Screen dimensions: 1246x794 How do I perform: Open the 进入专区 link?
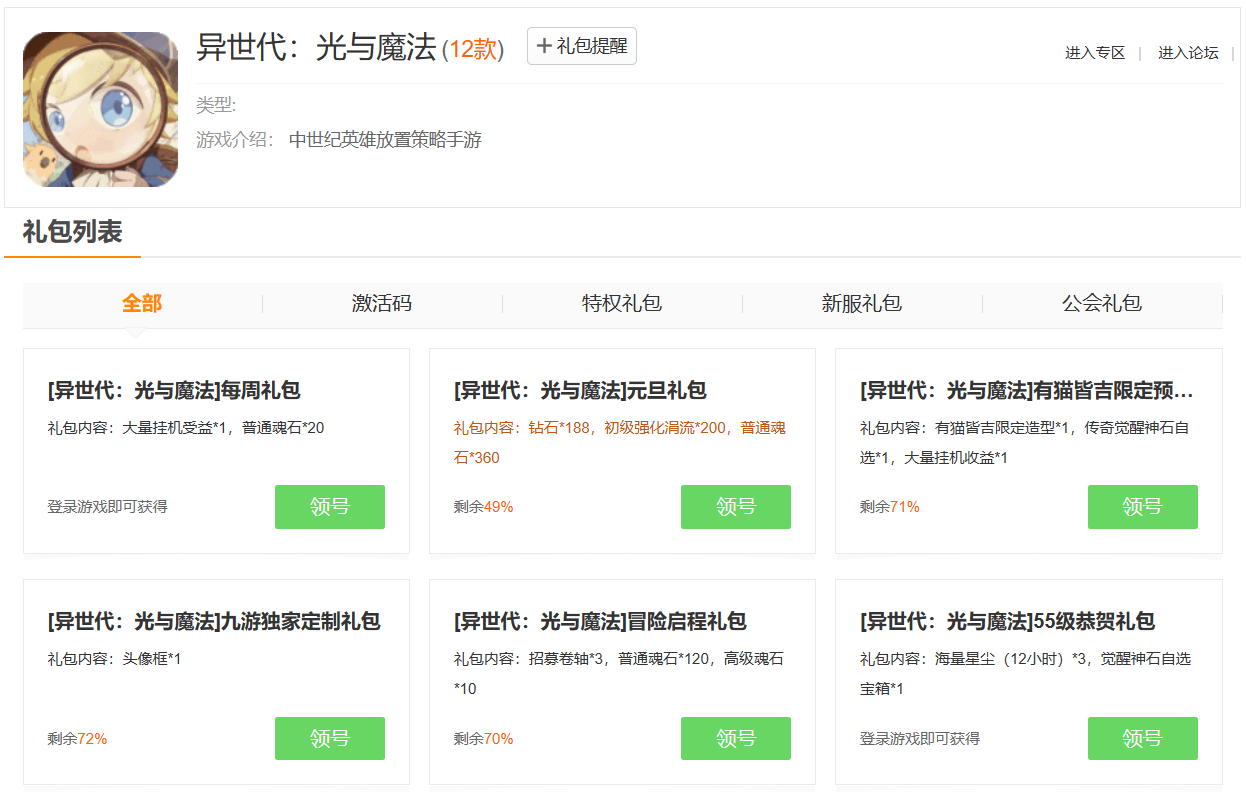pos(1095,53)
